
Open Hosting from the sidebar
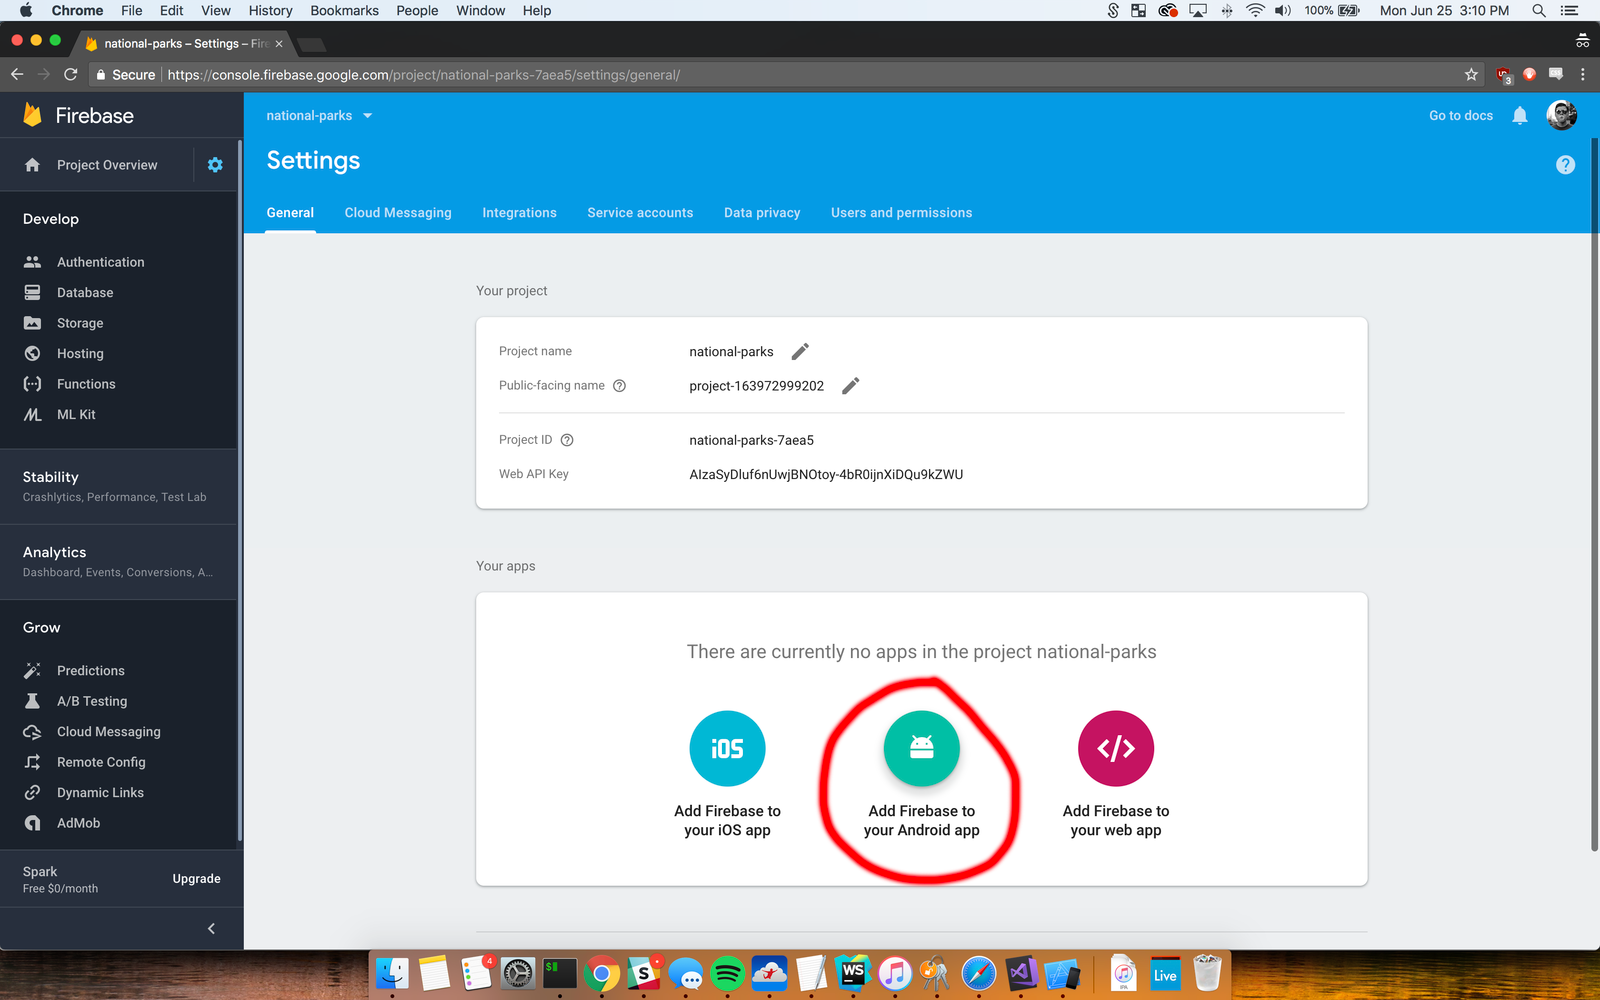tap(80, 354)
